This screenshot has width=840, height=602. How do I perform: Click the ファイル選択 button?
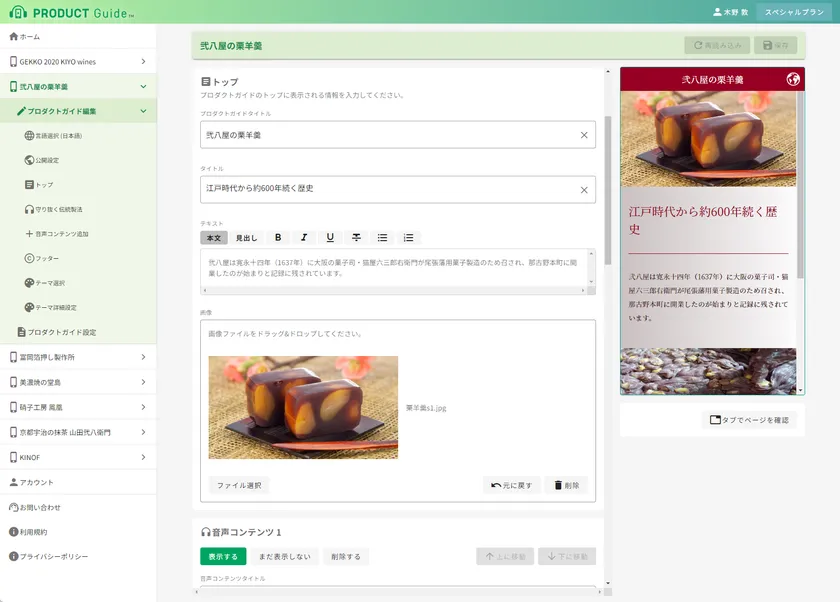point(239,485)
